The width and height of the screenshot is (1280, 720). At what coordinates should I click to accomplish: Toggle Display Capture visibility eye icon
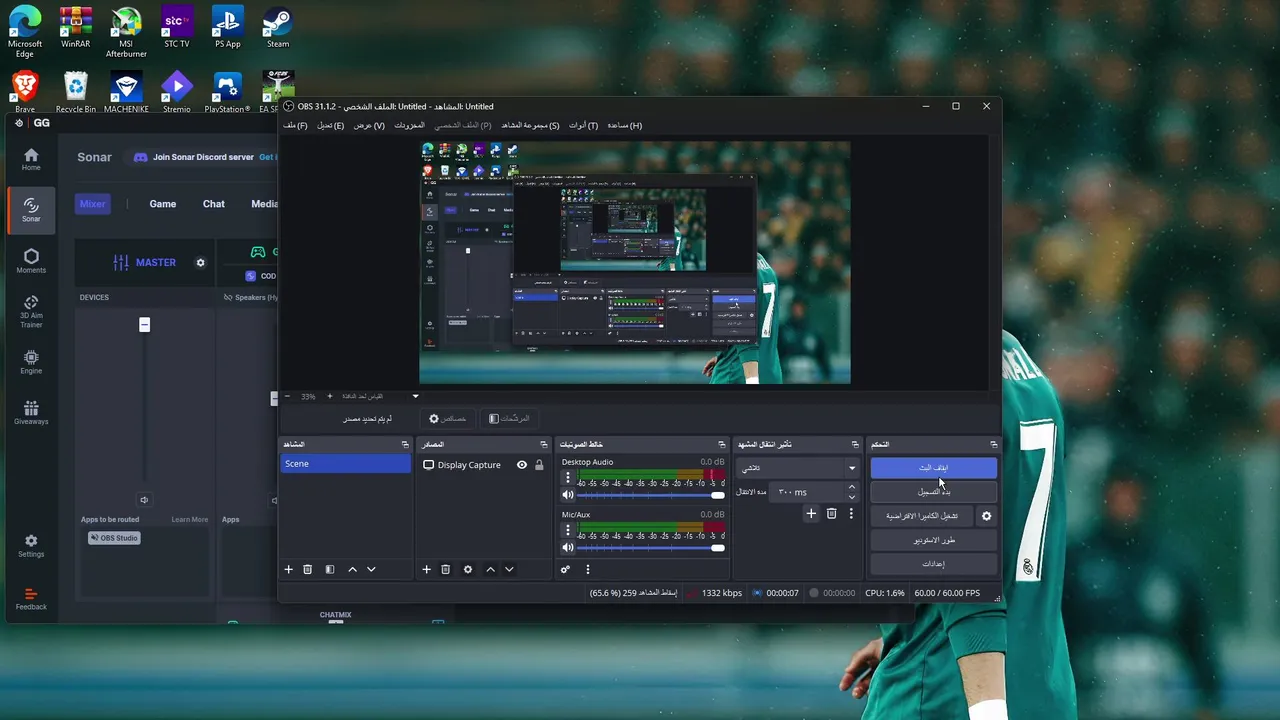[522, 465]
